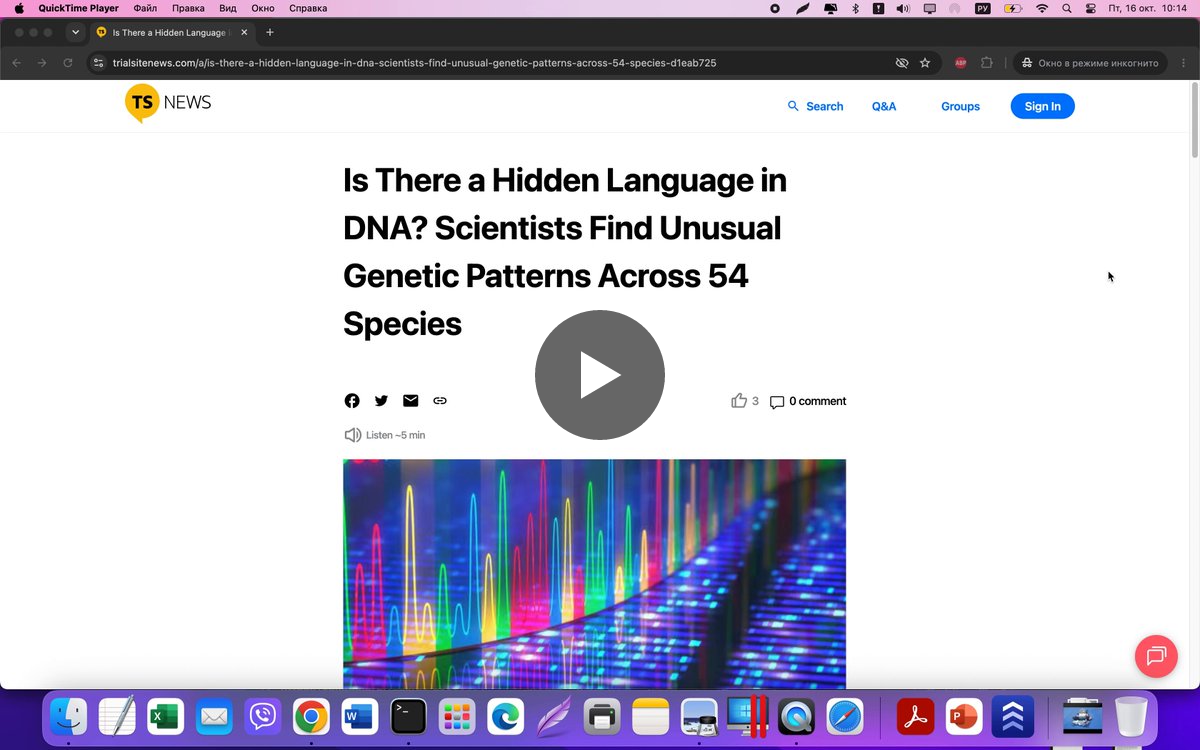Screen dimensions: 1200x750
Task: Click the TS News logo
Action: [168, 103]
